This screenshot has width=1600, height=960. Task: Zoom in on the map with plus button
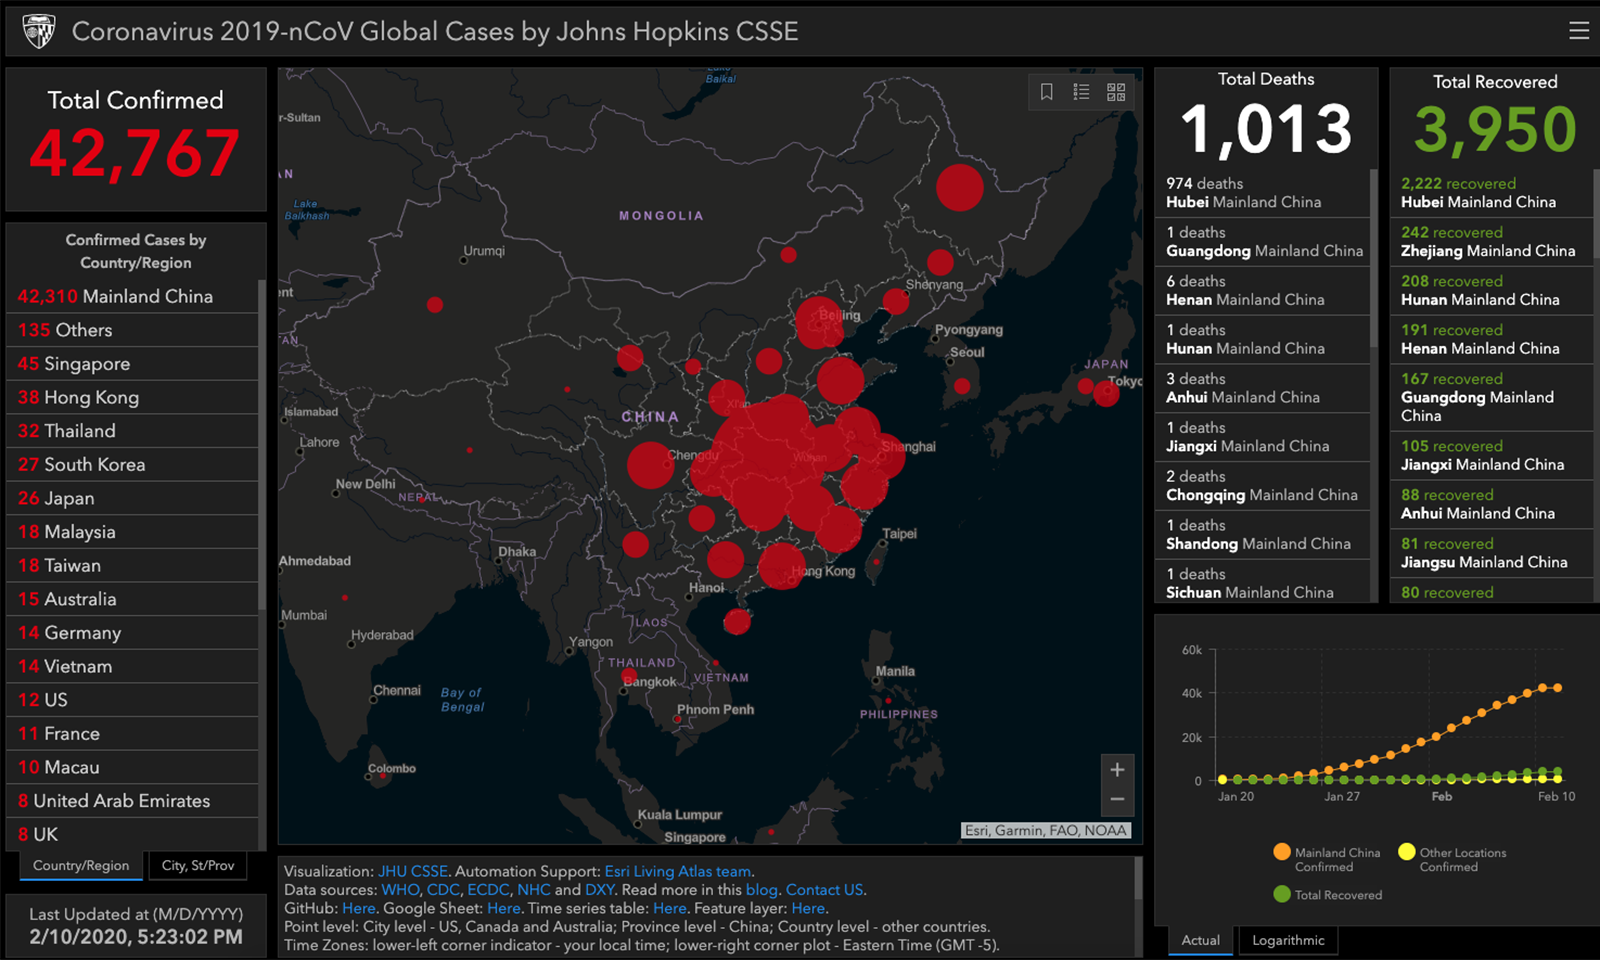[x=1118, y=769]
